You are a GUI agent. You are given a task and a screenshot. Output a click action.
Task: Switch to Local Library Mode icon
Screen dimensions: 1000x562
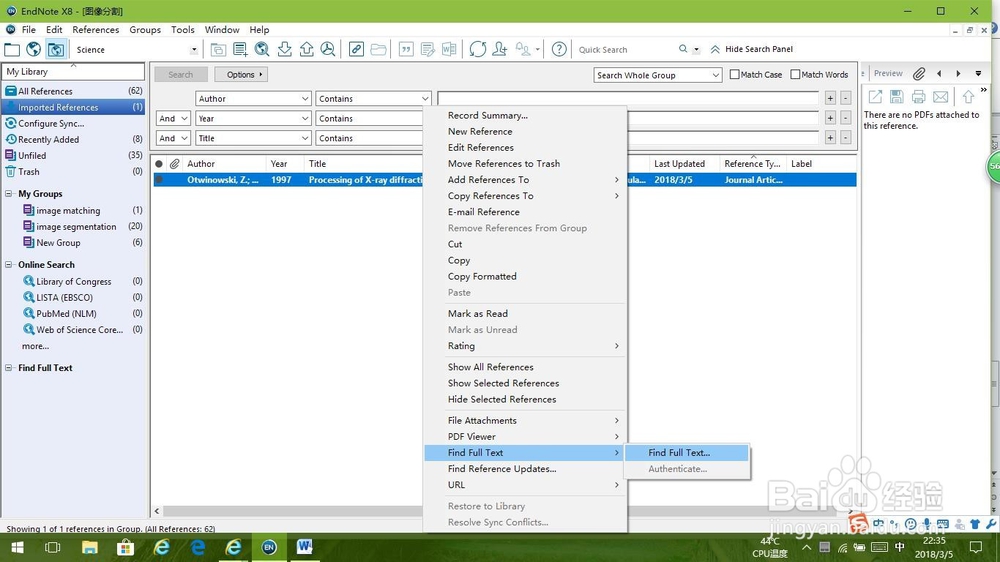coord(12,49)
